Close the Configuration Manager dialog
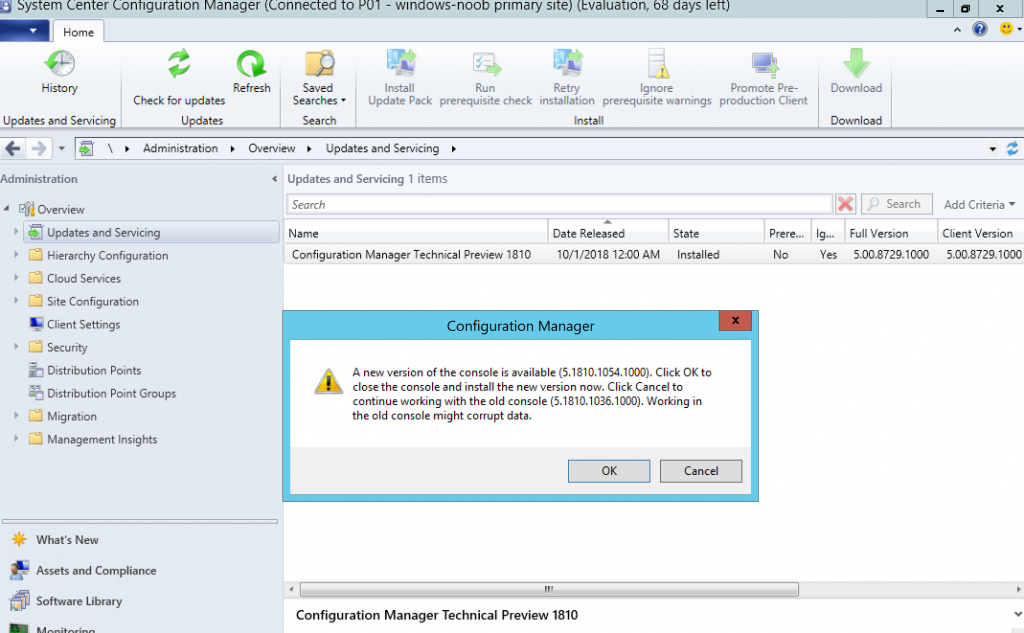 click(x=735, y=321)
